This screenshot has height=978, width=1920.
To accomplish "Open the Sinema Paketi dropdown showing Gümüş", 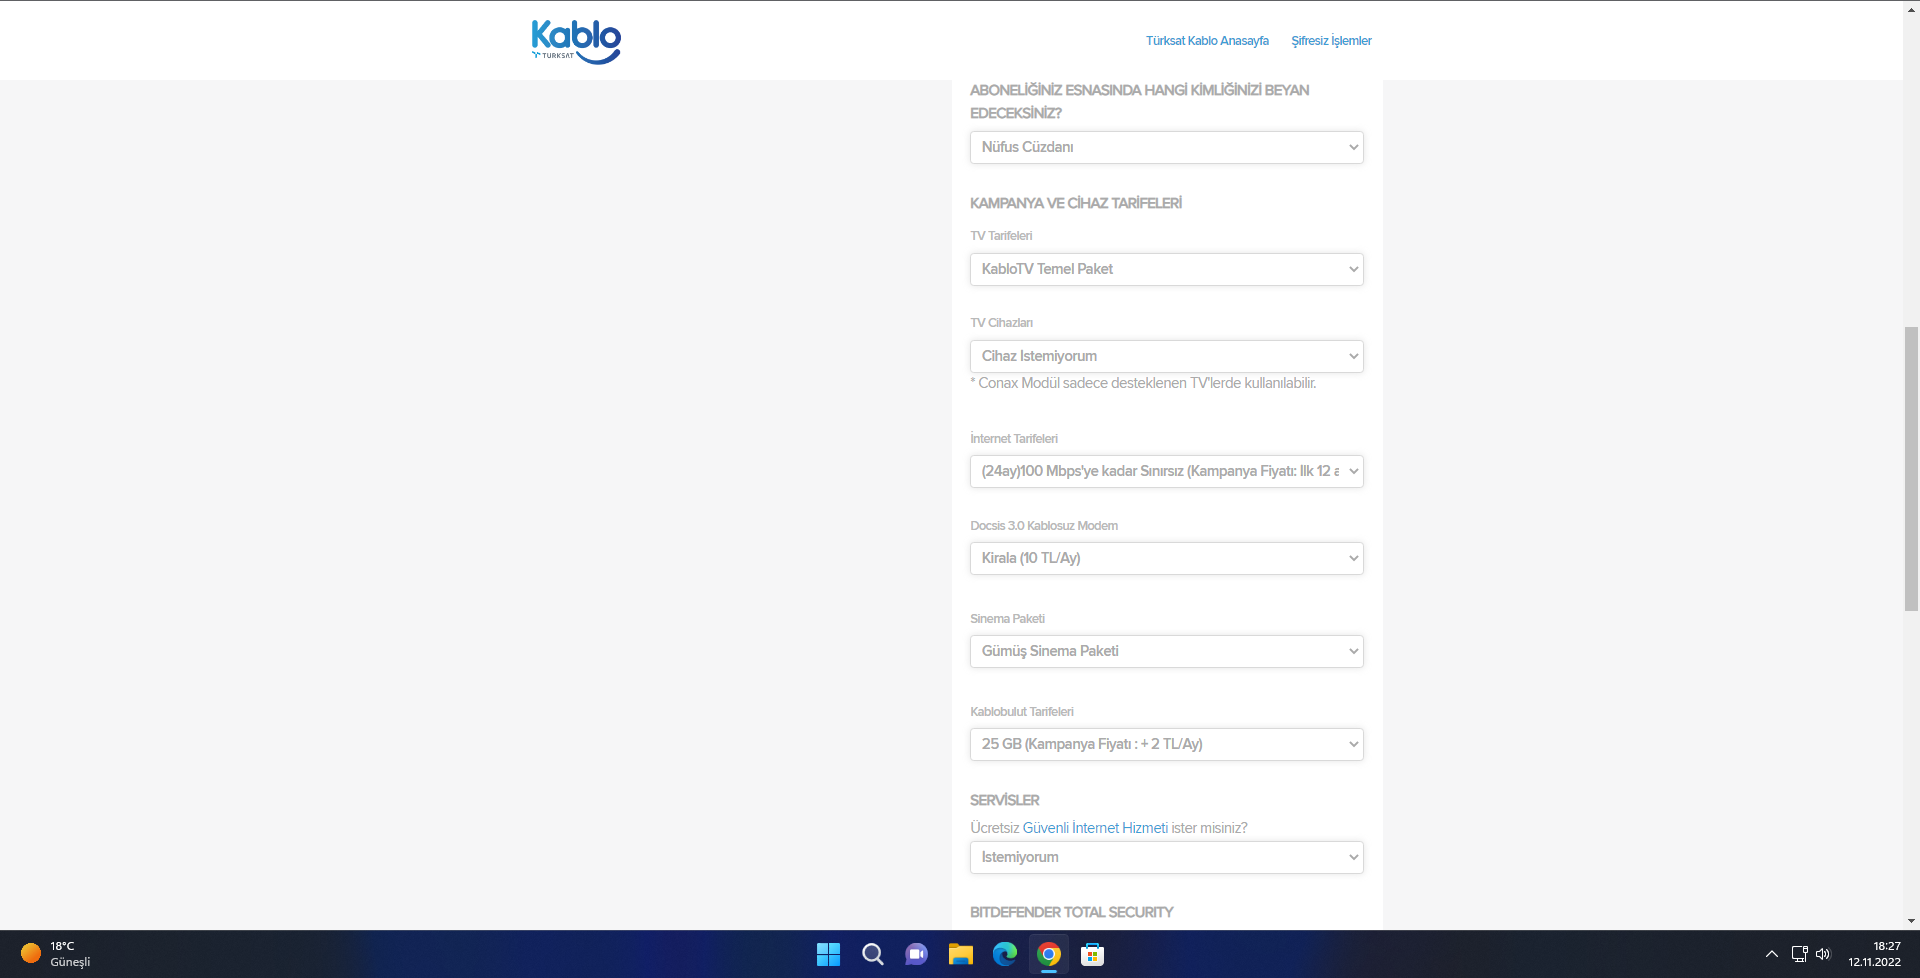I will click(1165, 651).
